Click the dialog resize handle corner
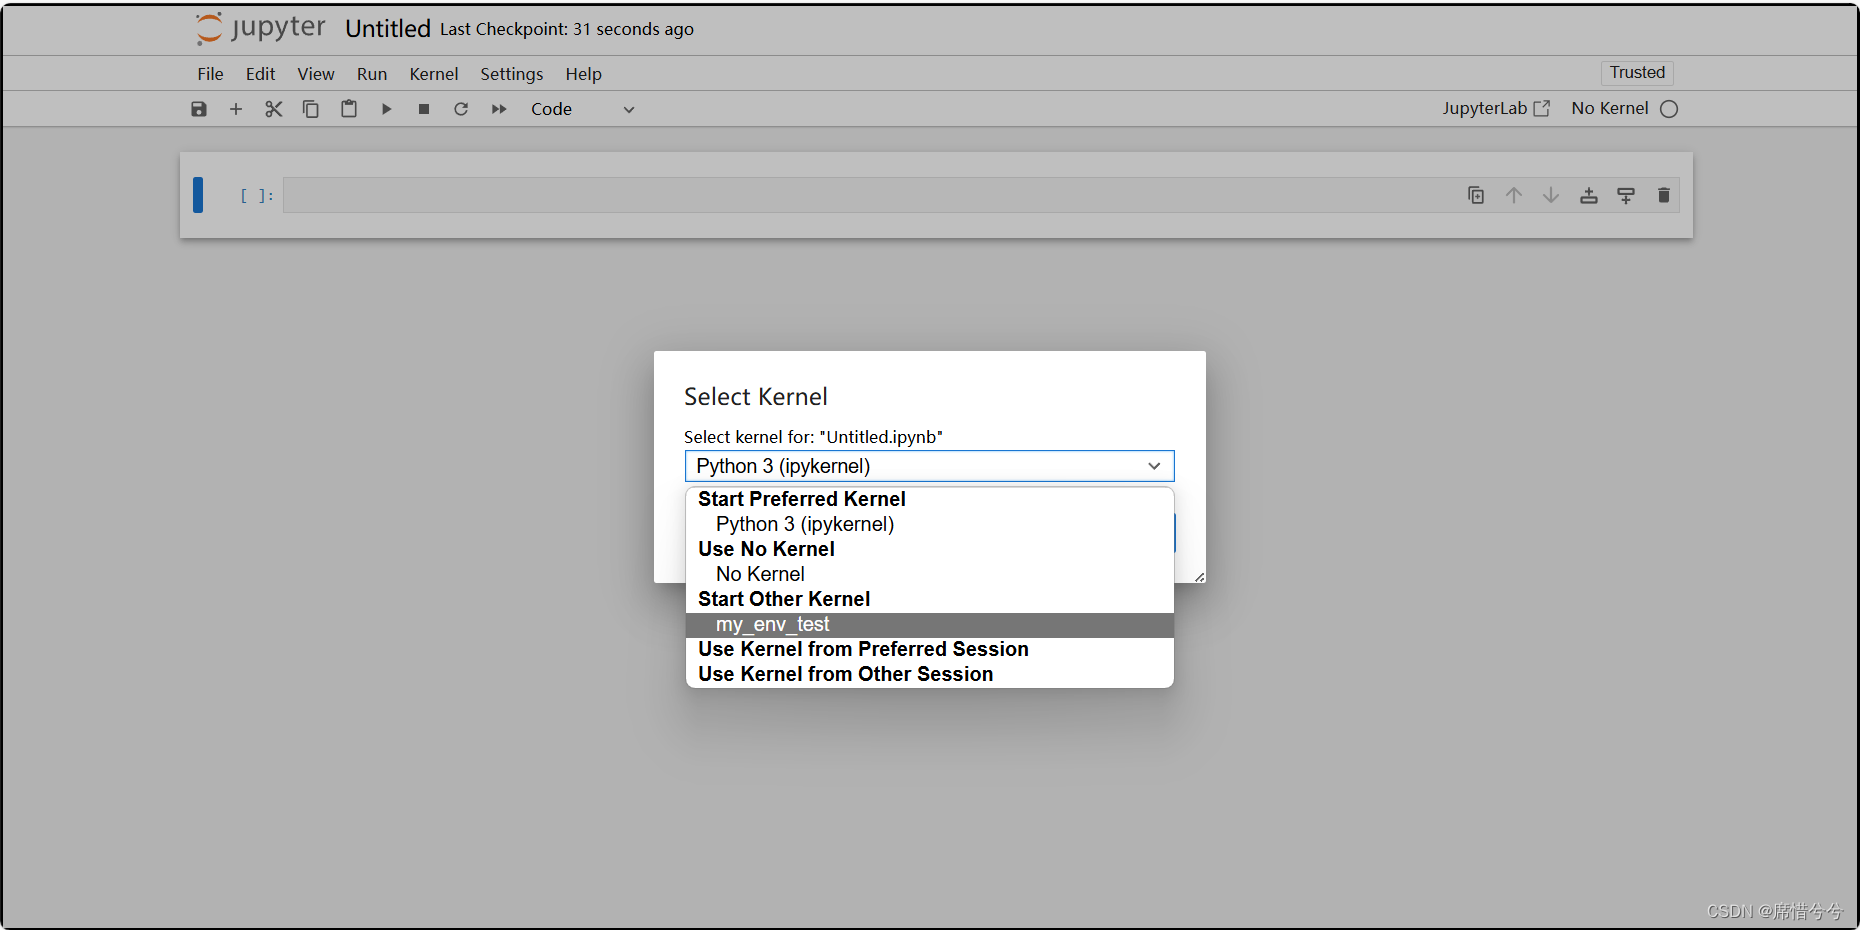This screenshot has width=1860, height=930. [x=1199, y=576]
